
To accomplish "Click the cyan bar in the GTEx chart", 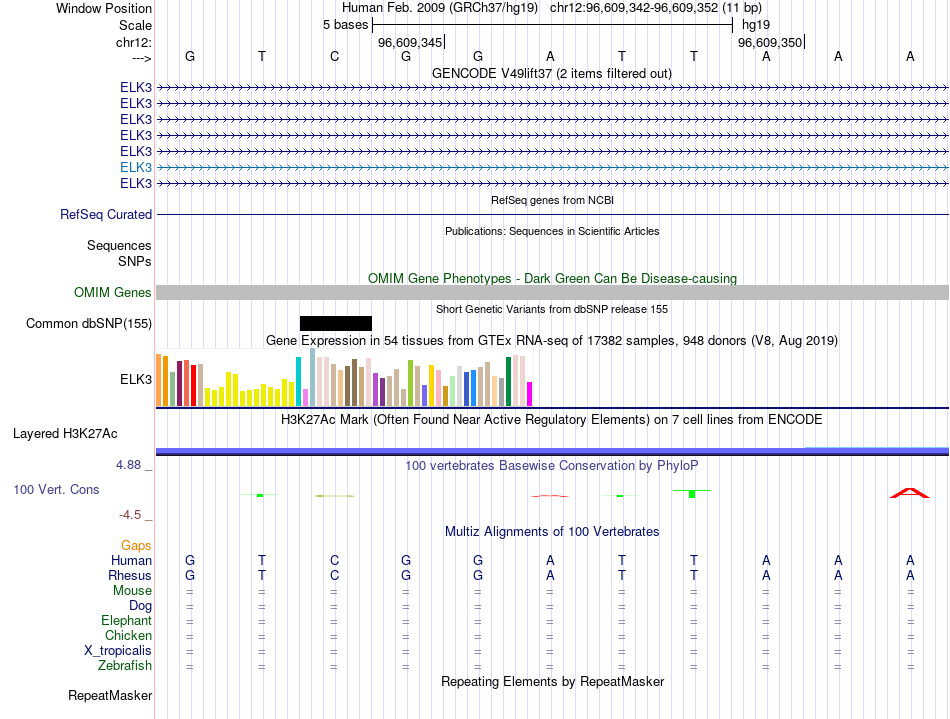I will 298,382.
